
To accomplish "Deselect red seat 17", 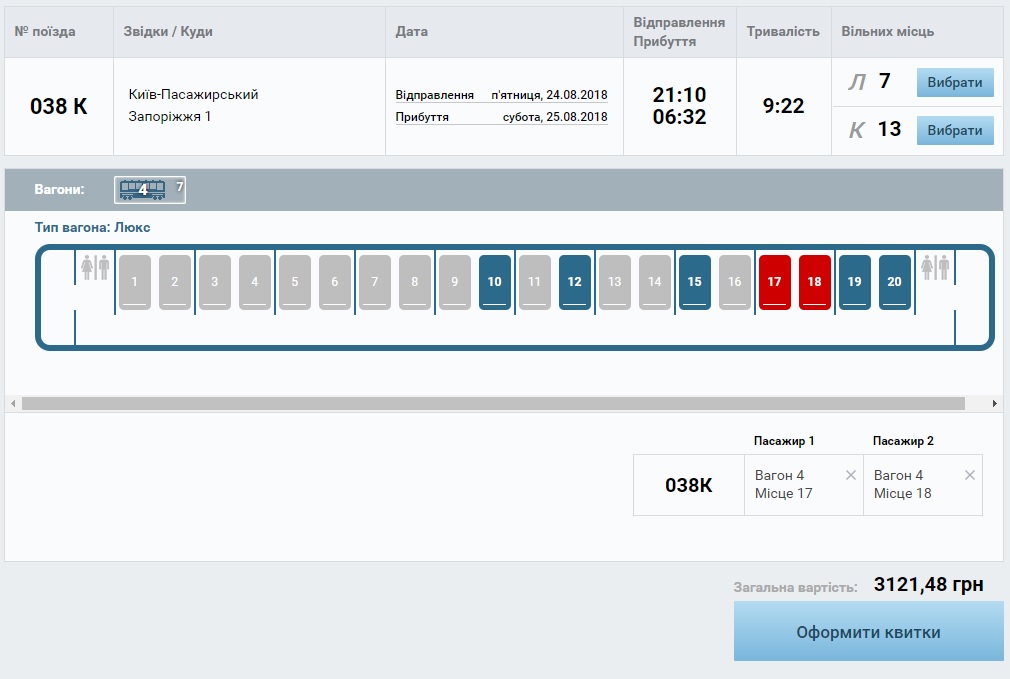I will point(774,282).
